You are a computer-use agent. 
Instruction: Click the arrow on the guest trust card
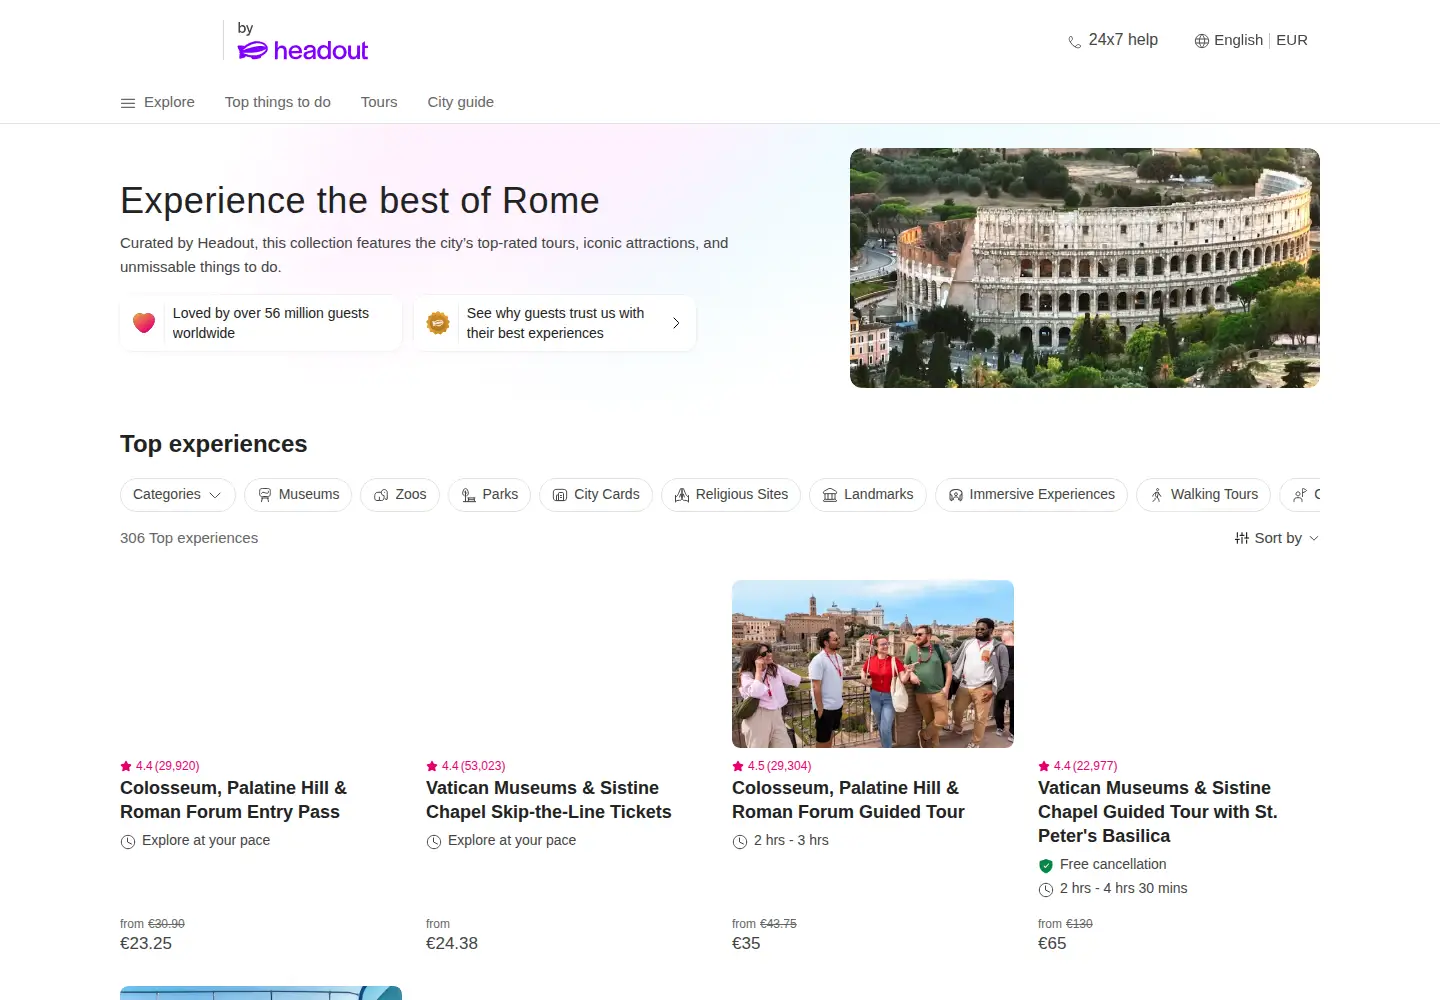(676, 323)
